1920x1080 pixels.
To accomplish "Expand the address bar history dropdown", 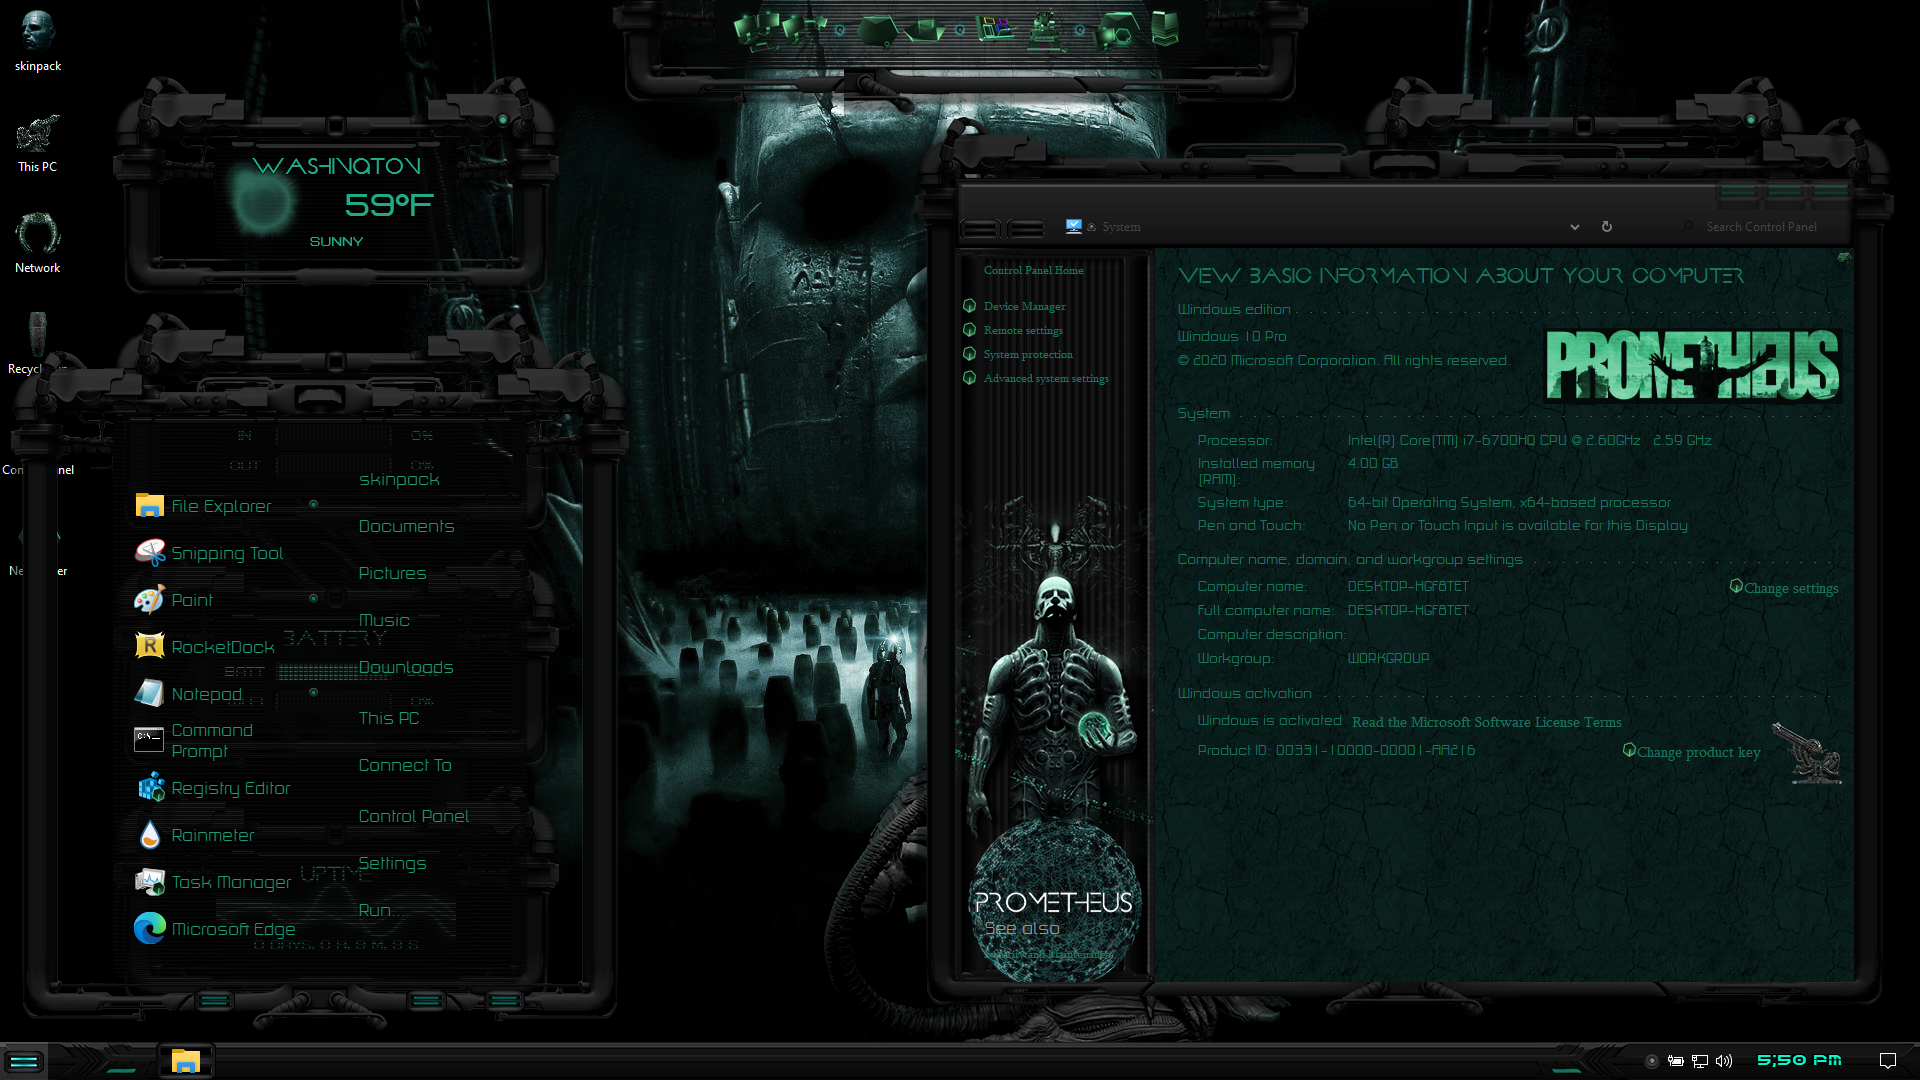I will coord(1575,227).
